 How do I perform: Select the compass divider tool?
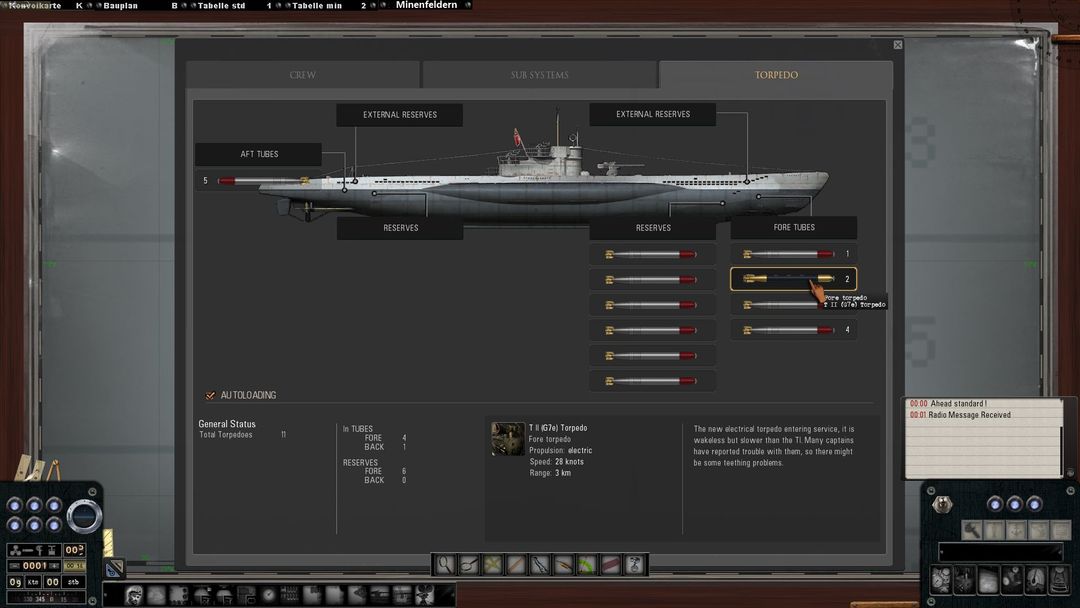pyautogui.click(x=540, y=565)
